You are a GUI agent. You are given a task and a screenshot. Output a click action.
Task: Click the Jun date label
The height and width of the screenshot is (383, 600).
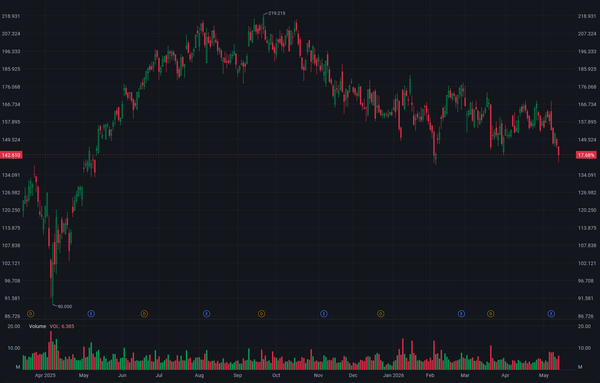pos(122,375)
